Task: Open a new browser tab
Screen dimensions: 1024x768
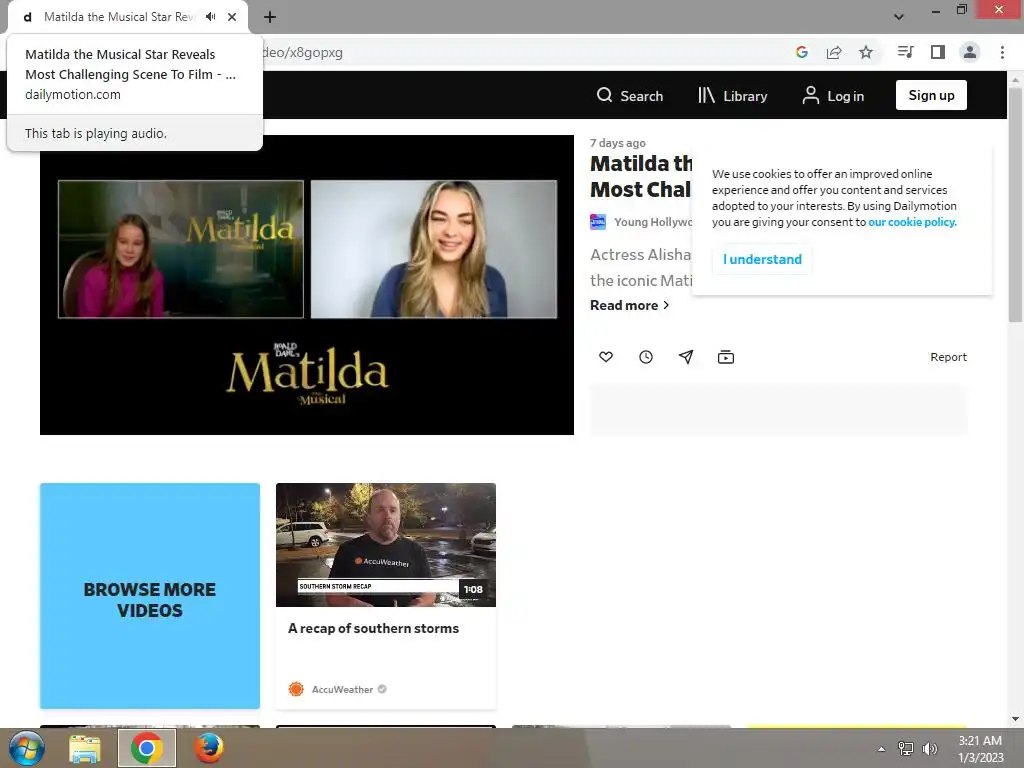Action: (270, 17)
